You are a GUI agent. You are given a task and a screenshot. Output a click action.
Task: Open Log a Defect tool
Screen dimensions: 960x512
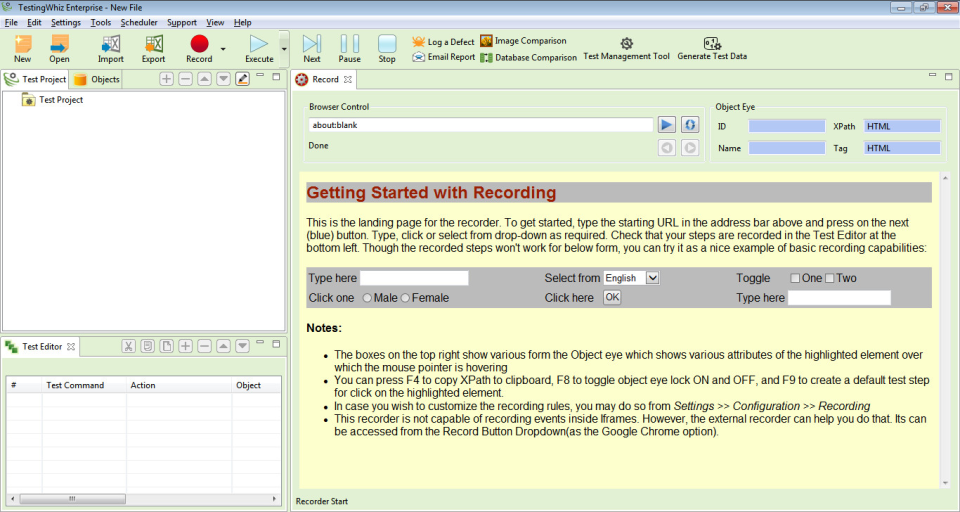pos(443,42)
